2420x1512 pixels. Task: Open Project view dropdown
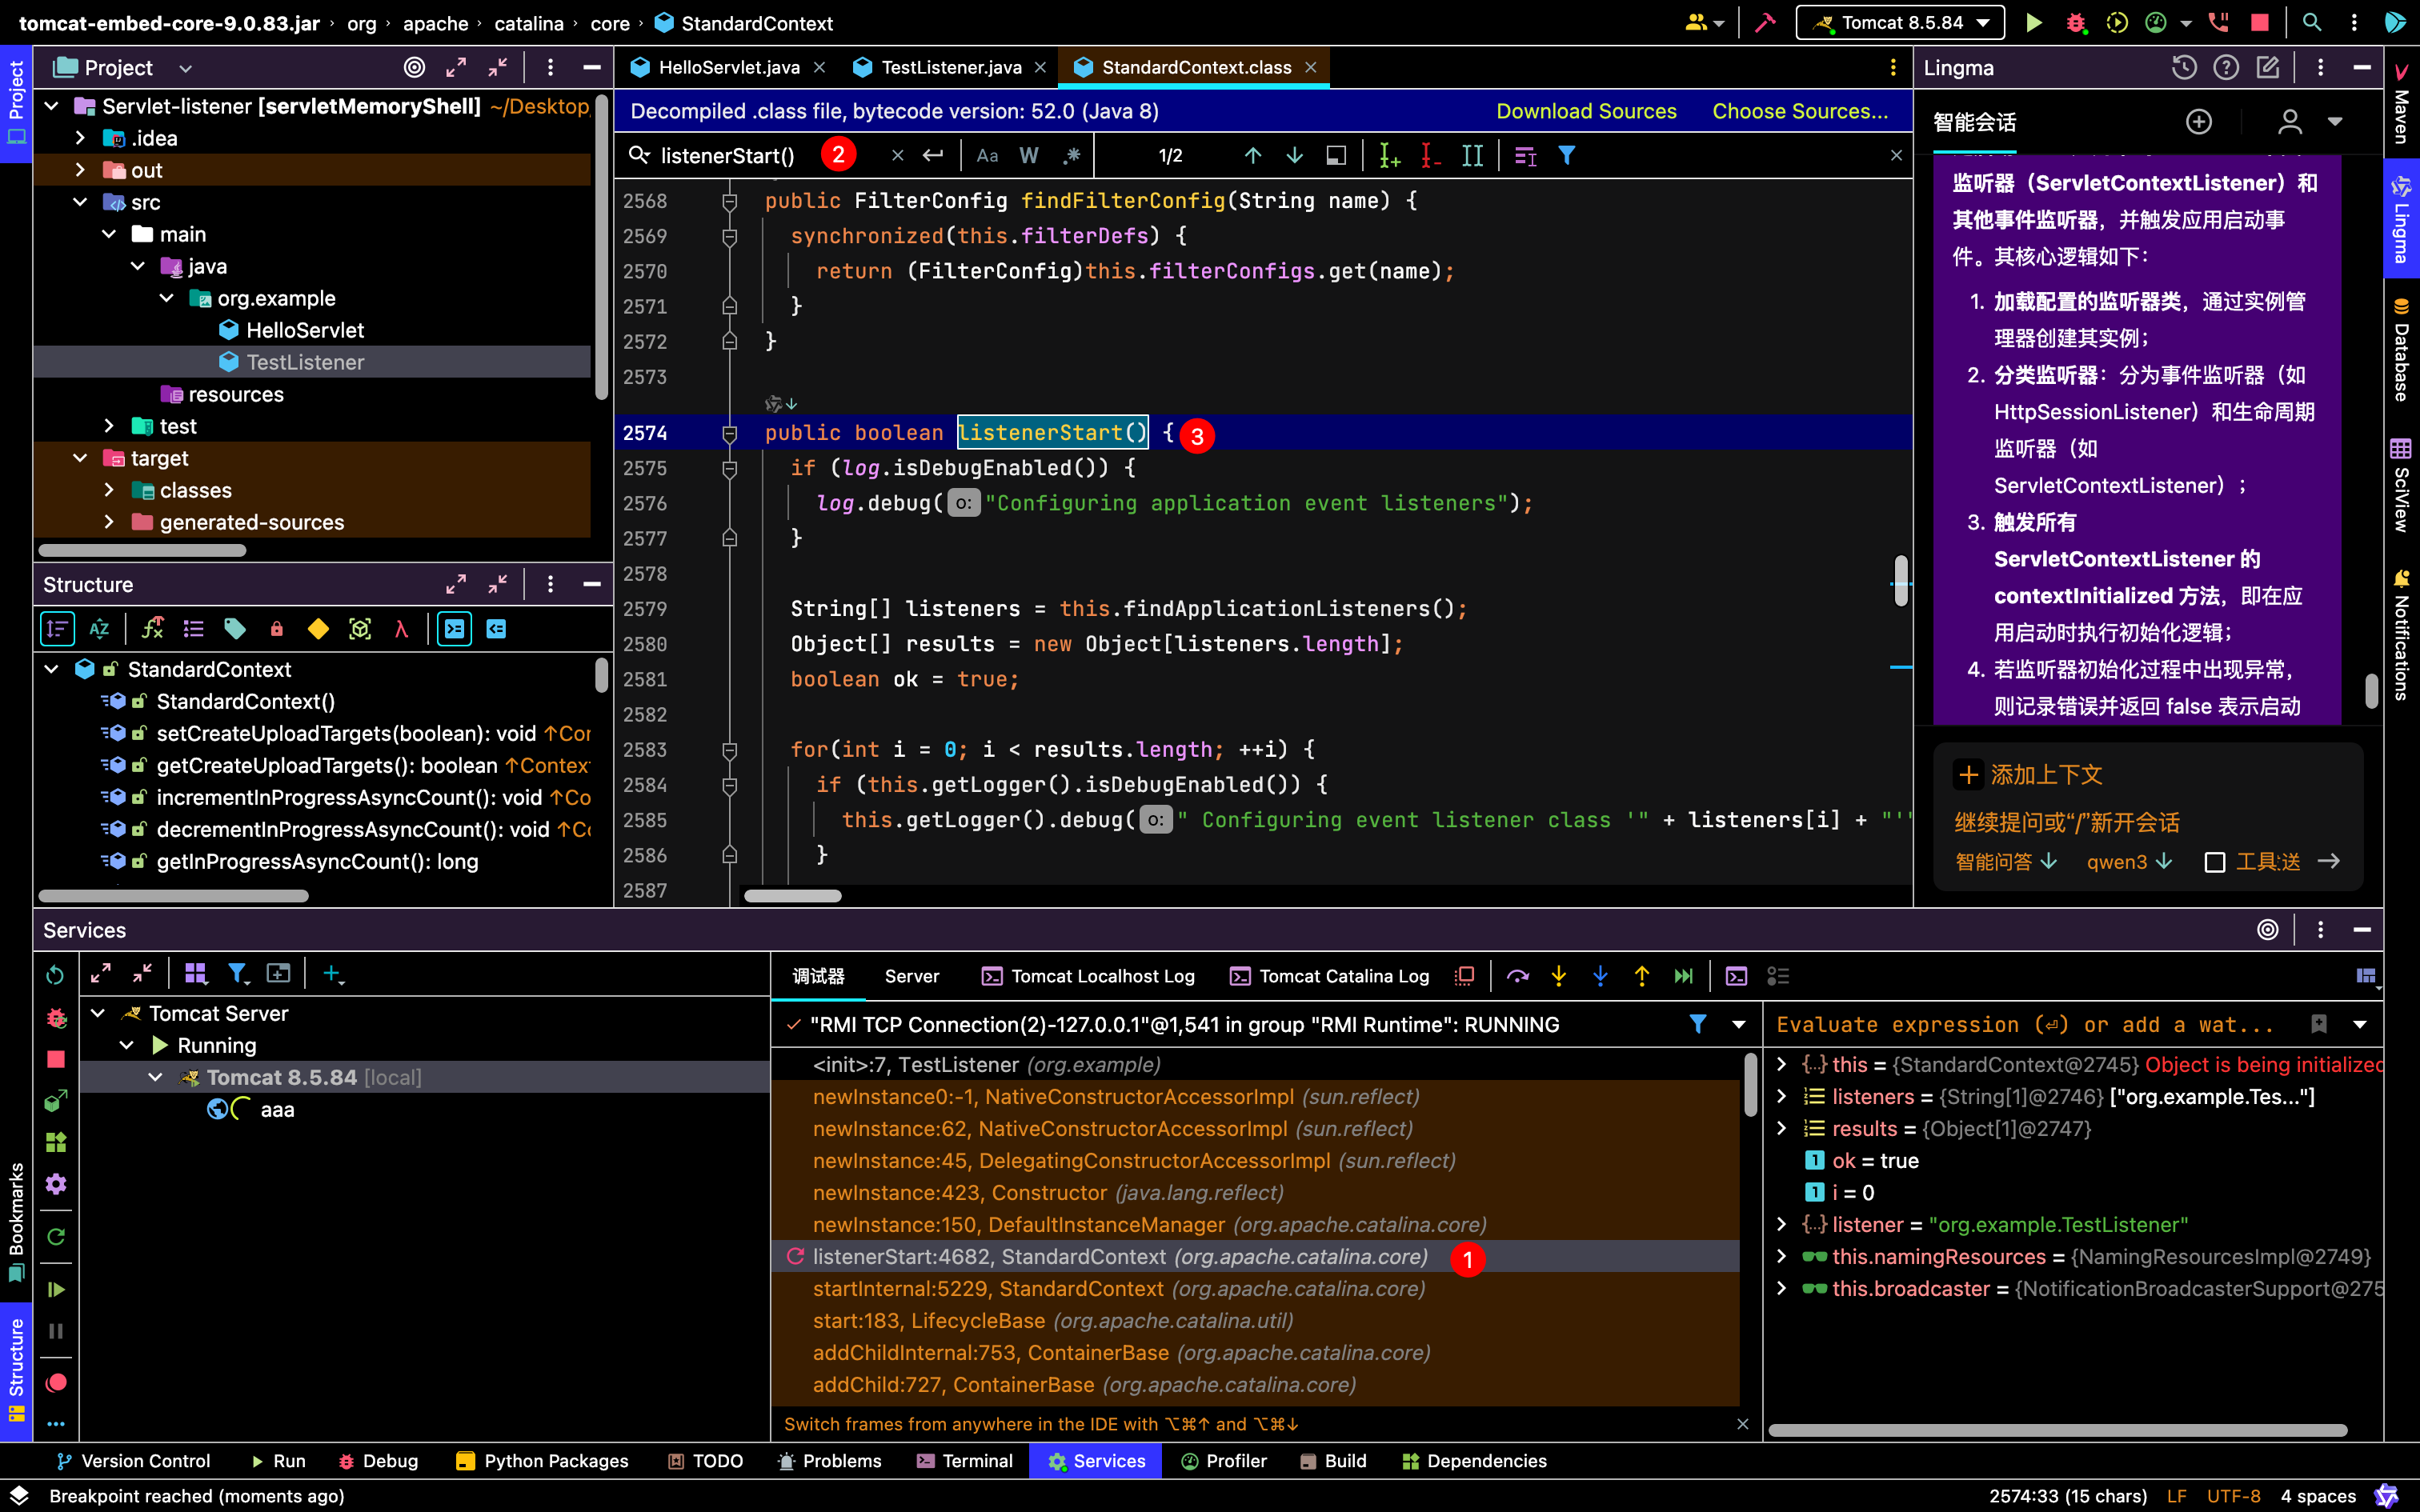point(185,68)
